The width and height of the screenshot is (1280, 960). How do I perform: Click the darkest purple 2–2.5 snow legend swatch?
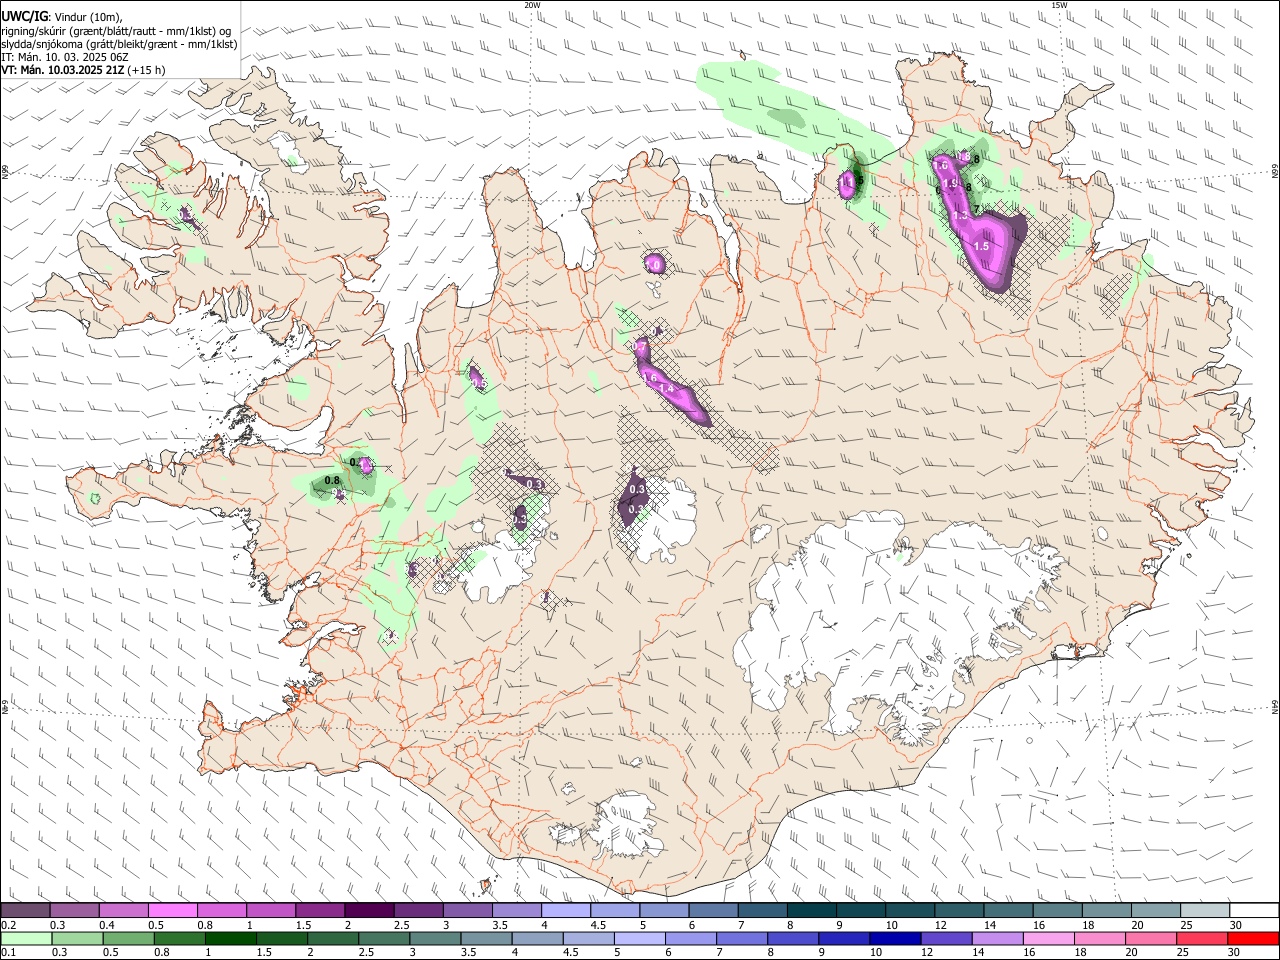click(369, 911)
